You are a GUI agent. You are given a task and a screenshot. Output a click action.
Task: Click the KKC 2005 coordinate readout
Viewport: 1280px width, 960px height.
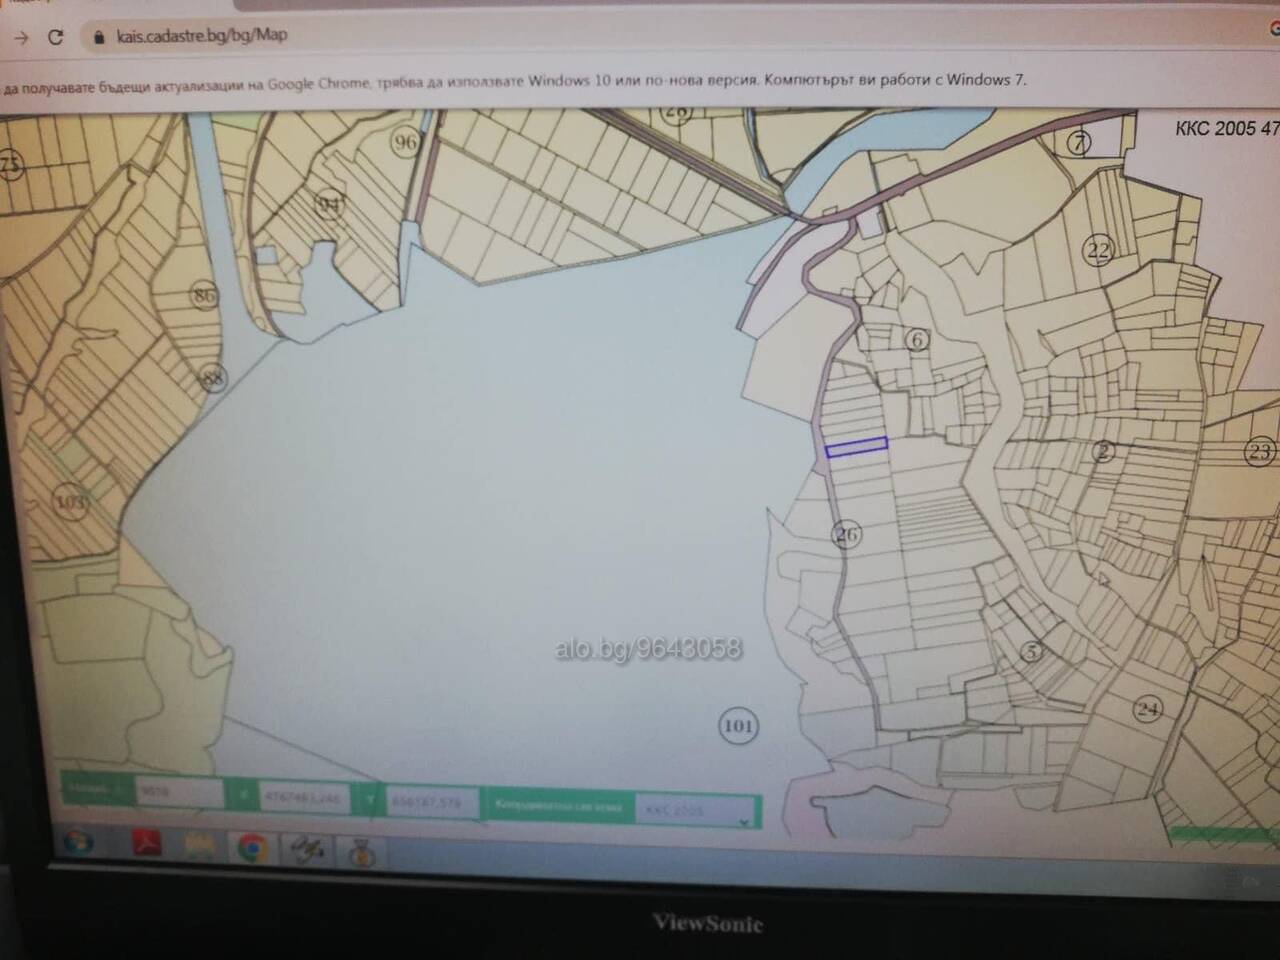[x=1227, y=128]
